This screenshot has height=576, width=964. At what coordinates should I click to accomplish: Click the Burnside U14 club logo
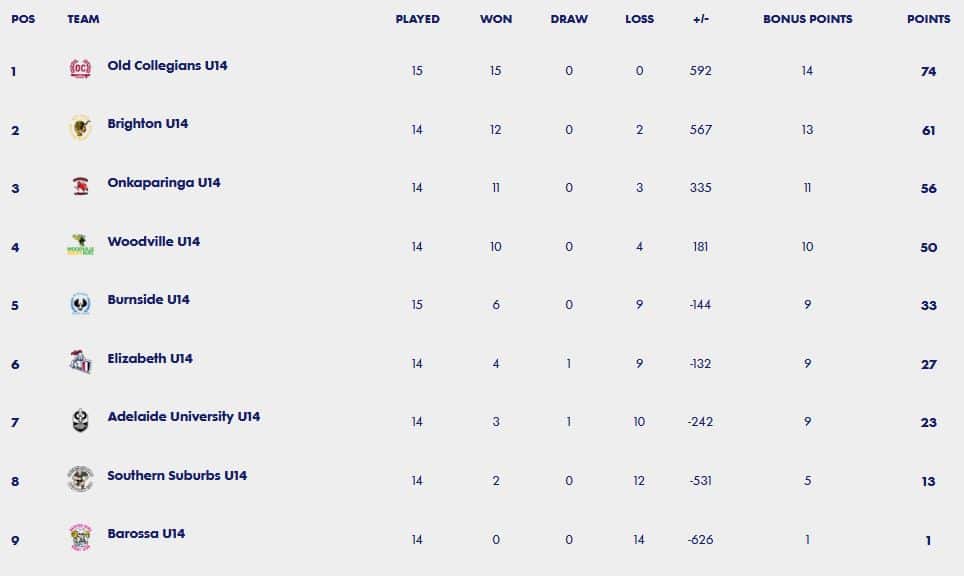81,303
